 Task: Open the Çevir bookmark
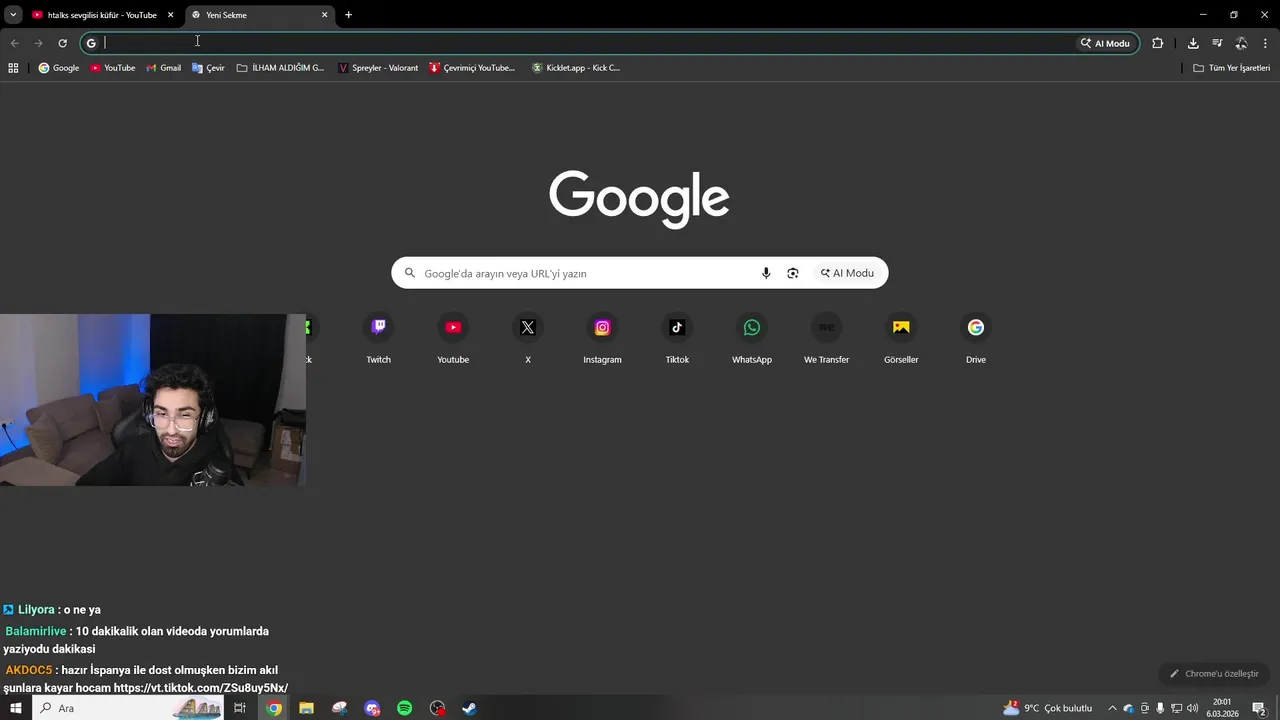(x=208, y=68)
